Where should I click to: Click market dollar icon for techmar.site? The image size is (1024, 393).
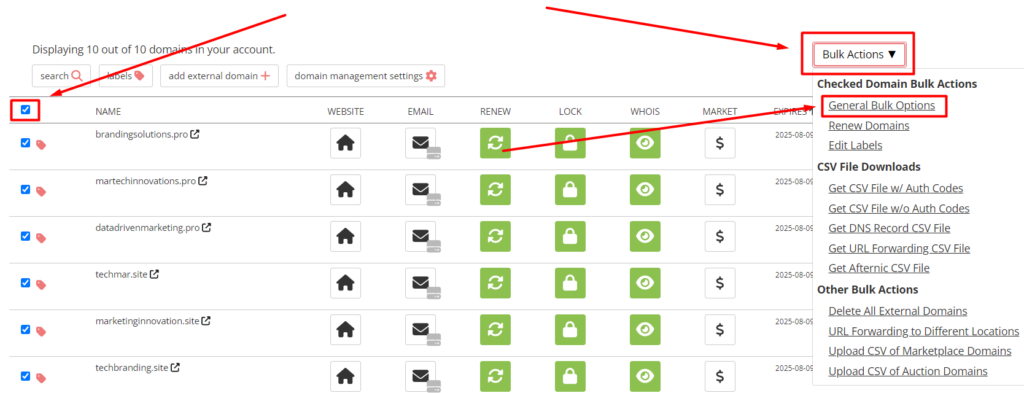(720, 283)
